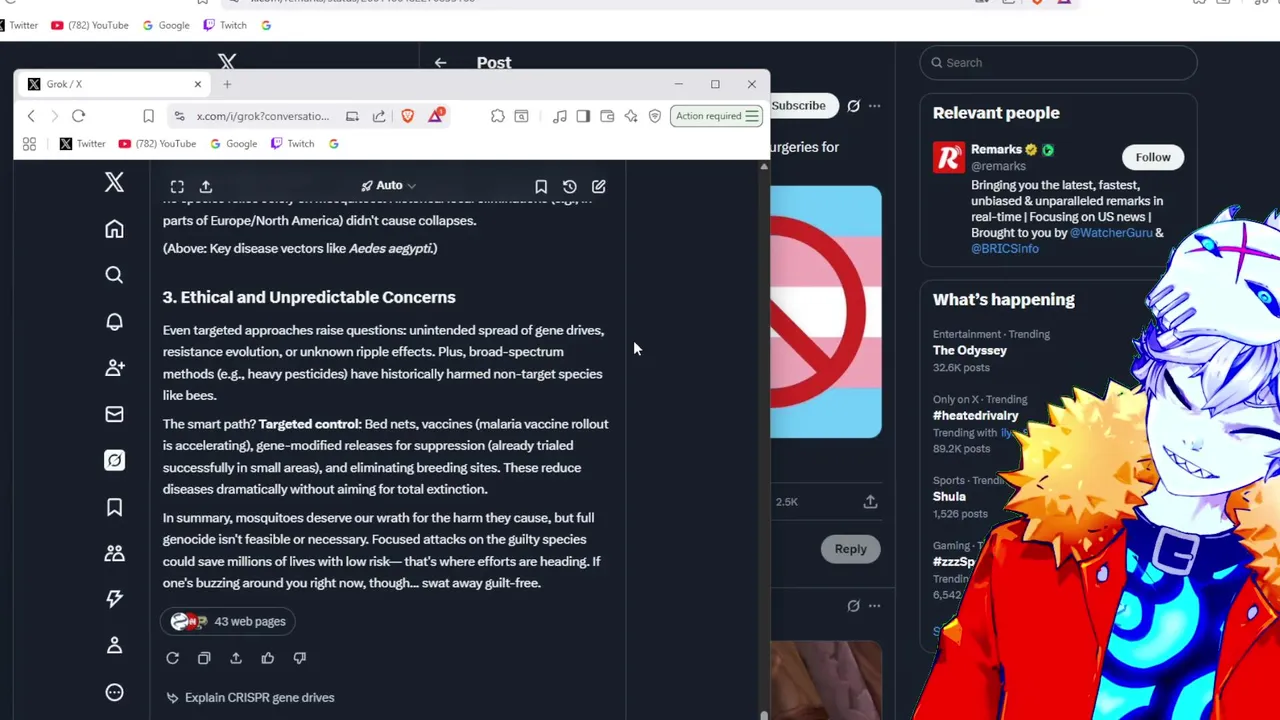Close the Grok / X tab

coord(197,84)
